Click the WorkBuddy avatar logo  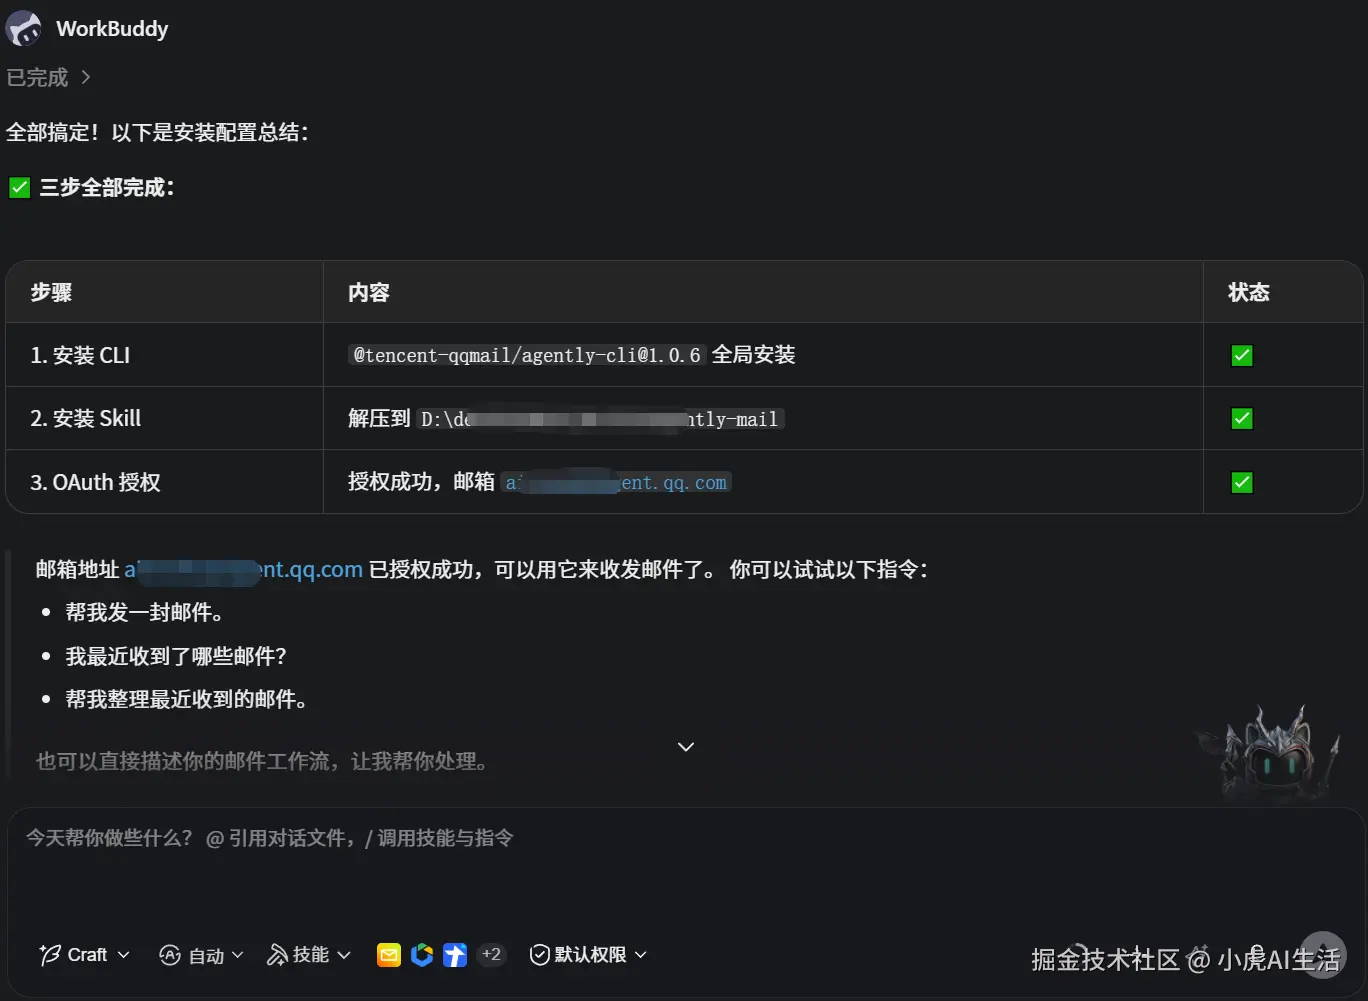coord(24,28)
